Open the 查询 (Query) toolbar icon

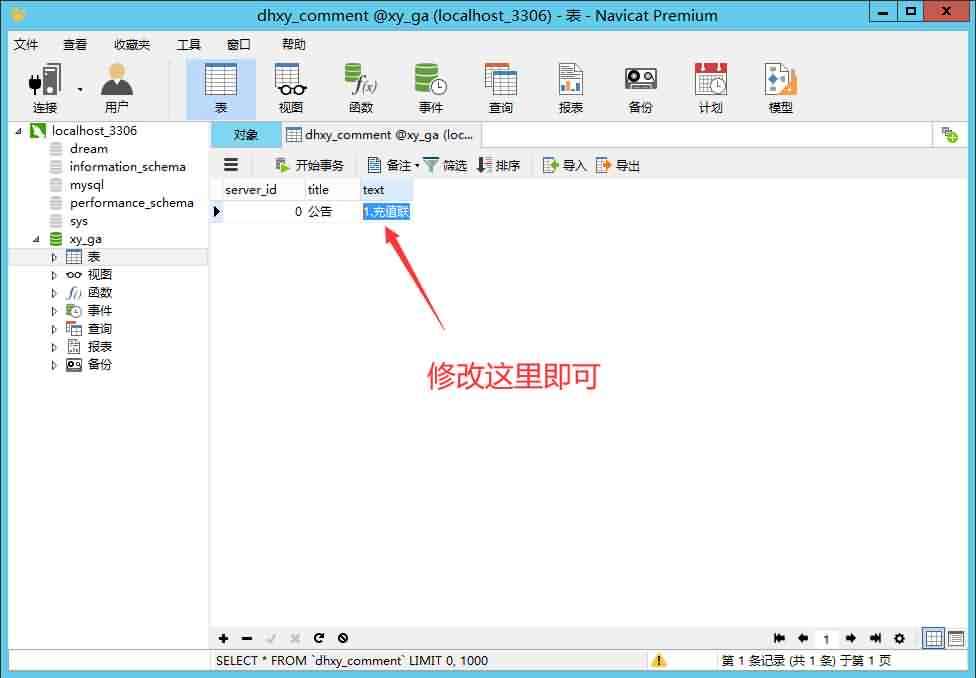pyautogui.click(x=500, y=88)
